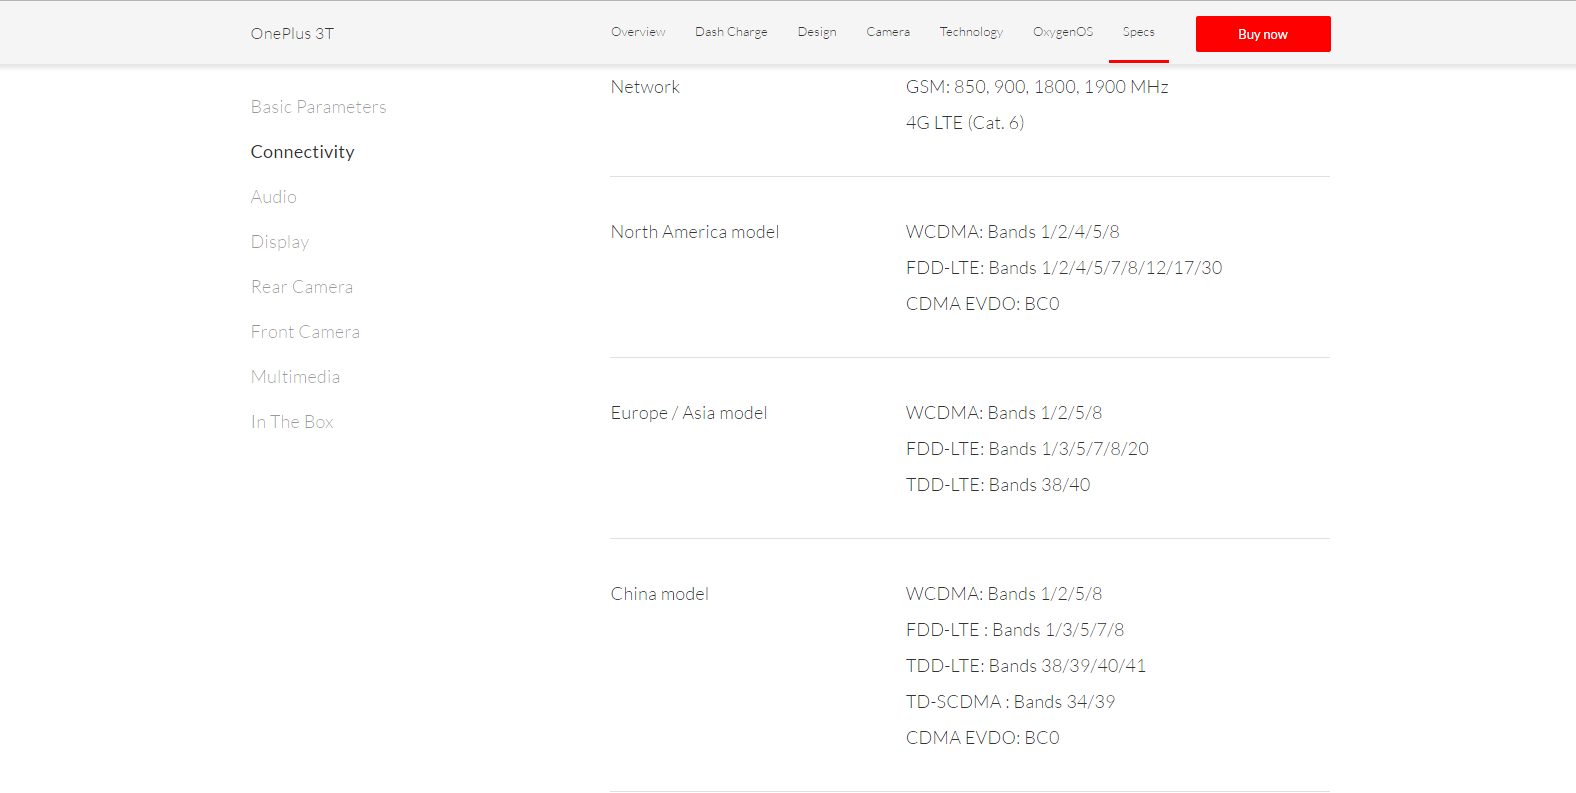Screen dimensions: 1576x793
Task: Click the active Specs tab
Action: click(x=1138, y=32)
